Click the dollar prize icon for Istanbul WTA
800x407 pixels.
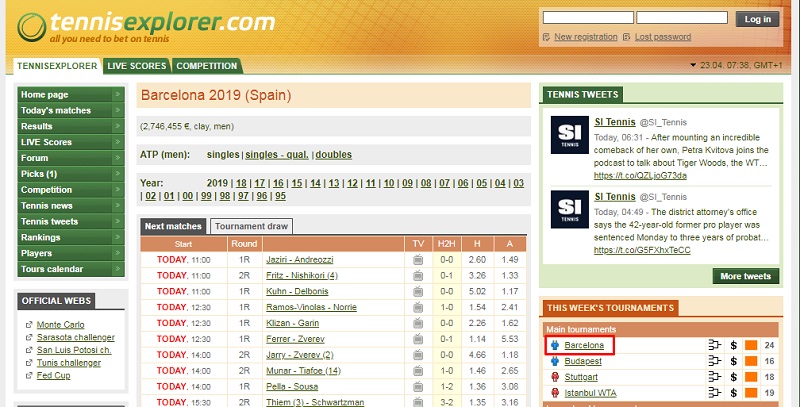(733, 393)
